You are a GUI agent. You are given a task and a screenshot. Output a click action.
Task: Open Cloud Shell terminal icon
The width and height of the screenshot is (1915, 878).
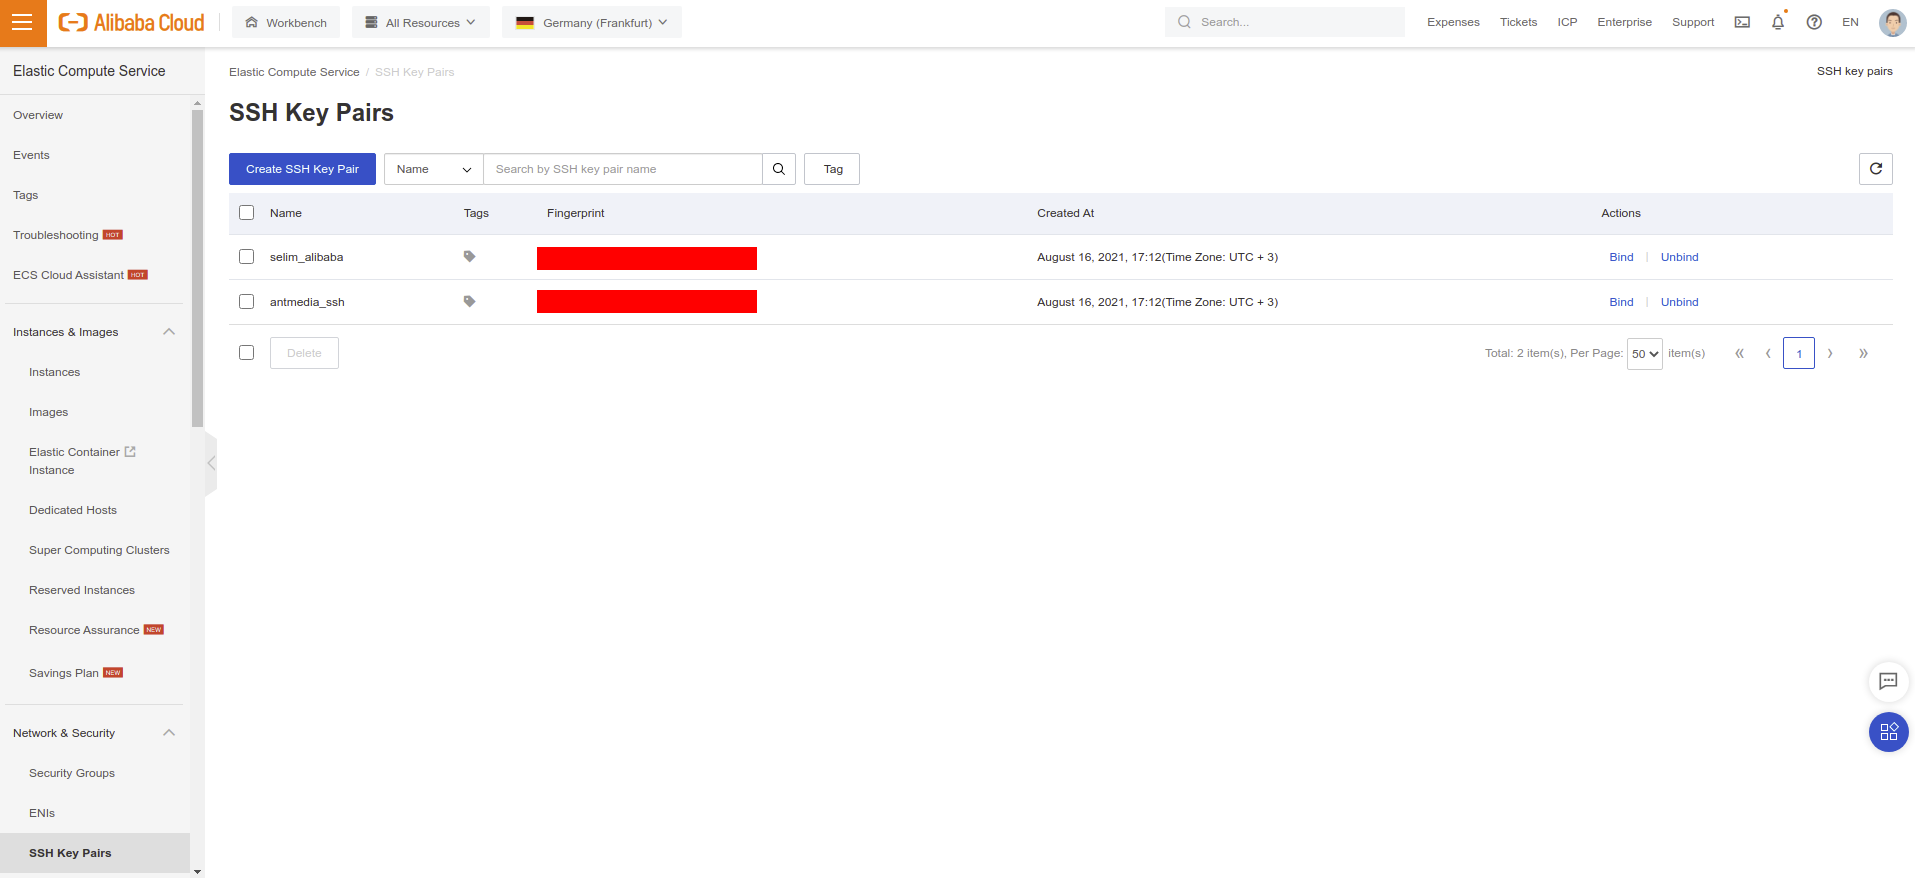click(1742, 22)
